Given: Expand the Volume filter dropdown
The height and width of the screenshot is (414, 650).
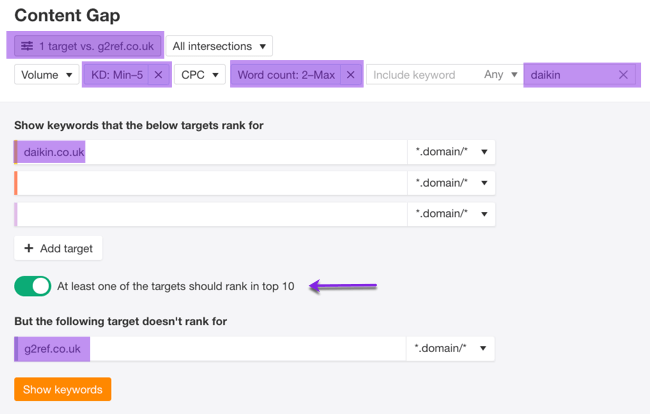Looking at the screenshot, I should (46, 75).
